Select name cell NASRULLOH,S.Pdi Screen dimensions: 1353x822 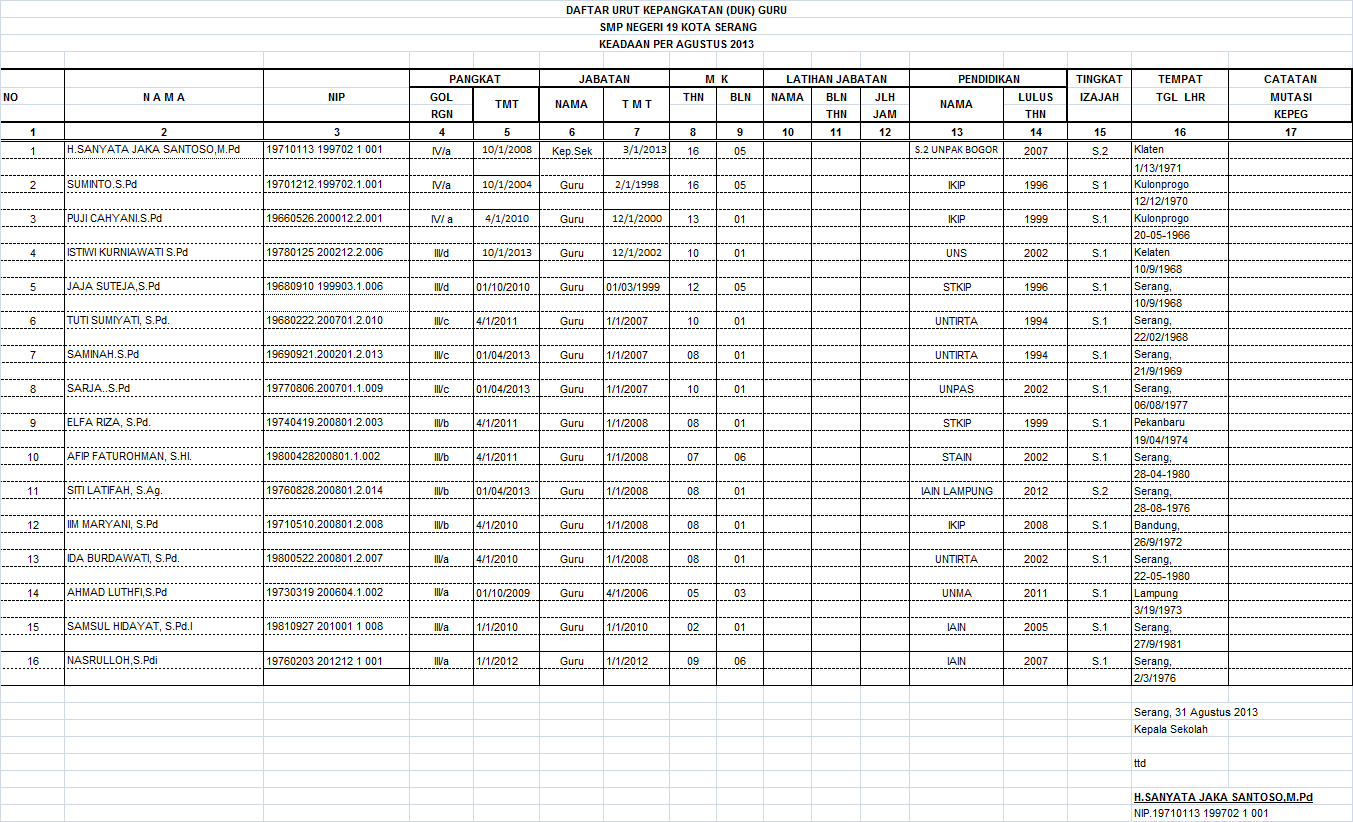(164, 661)
